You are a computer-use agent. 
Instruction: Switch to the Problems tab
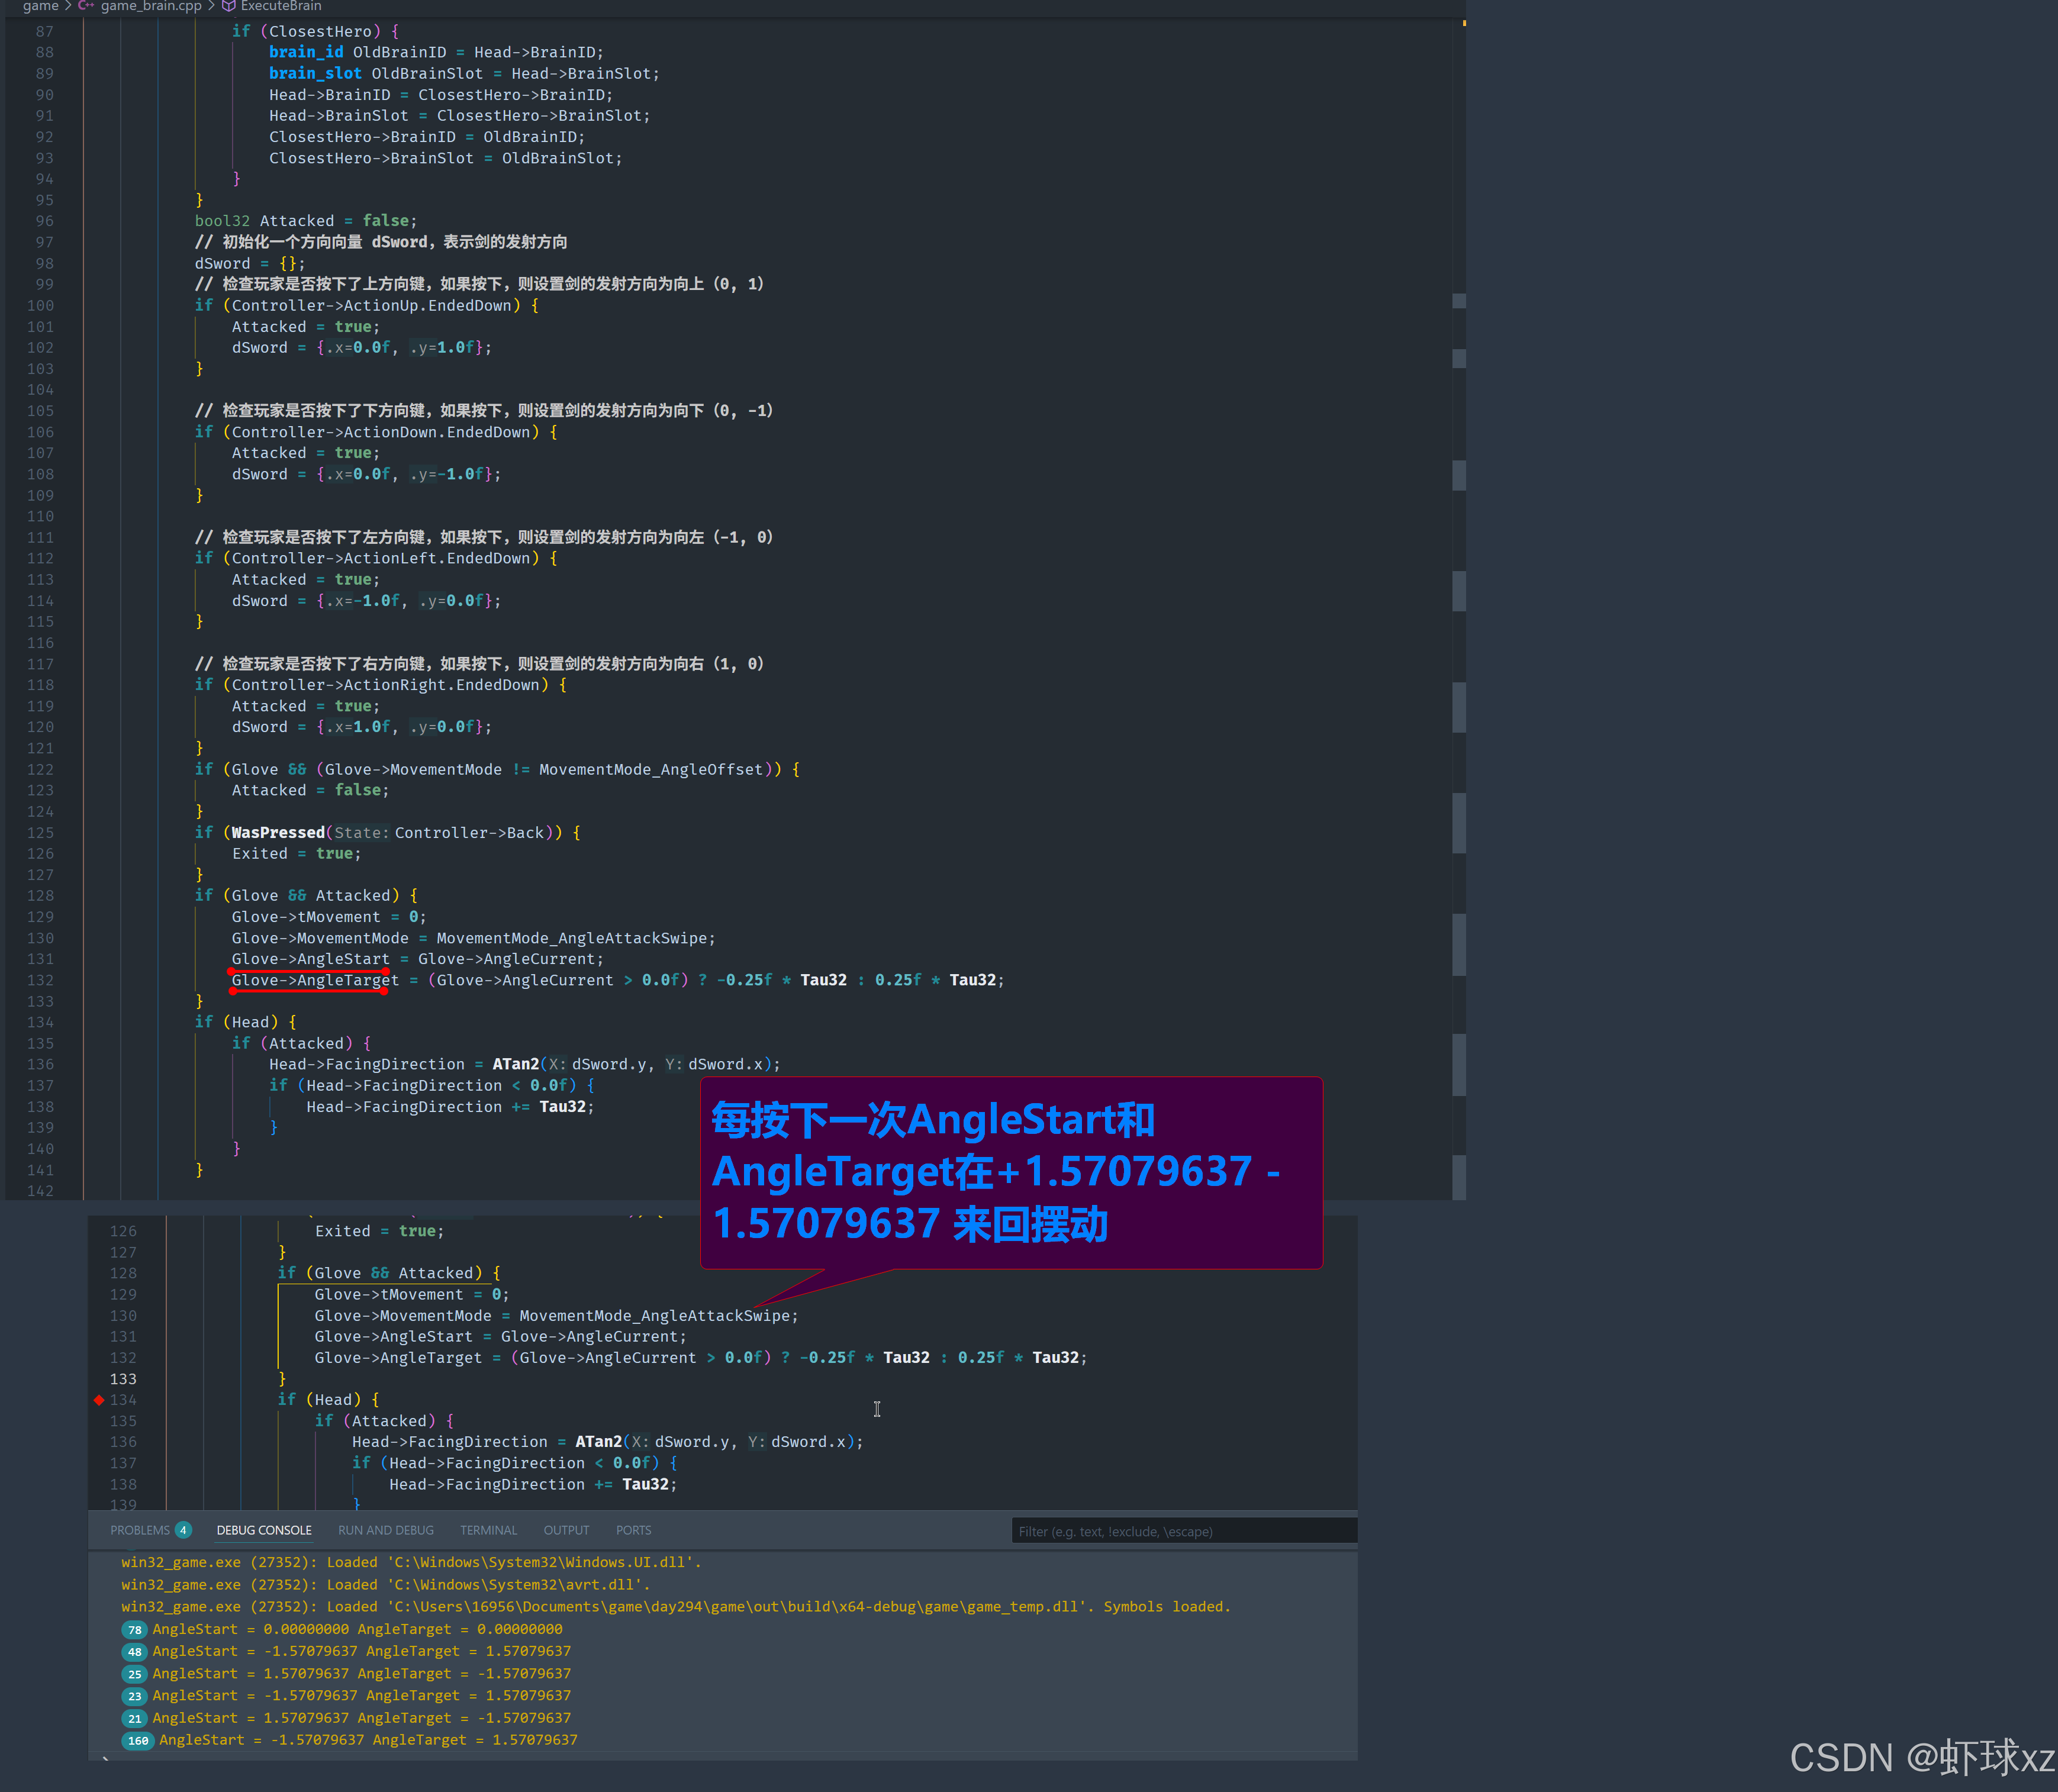click(x=140, y=1531)
